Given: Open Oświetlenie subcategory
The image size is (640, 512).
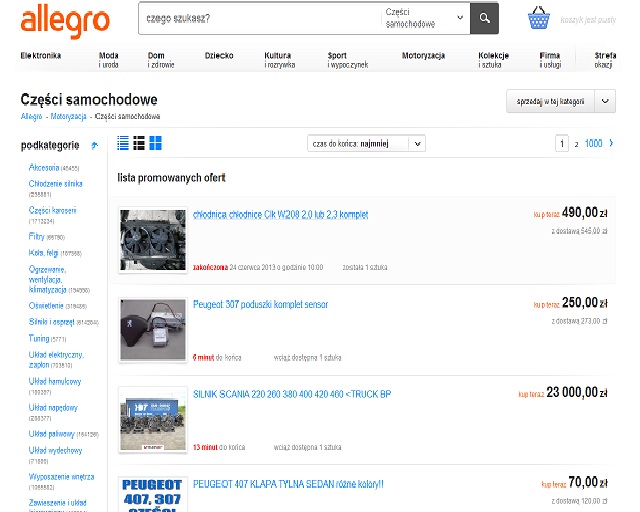Looking at the screenshot, I should [x=46, y=306].
